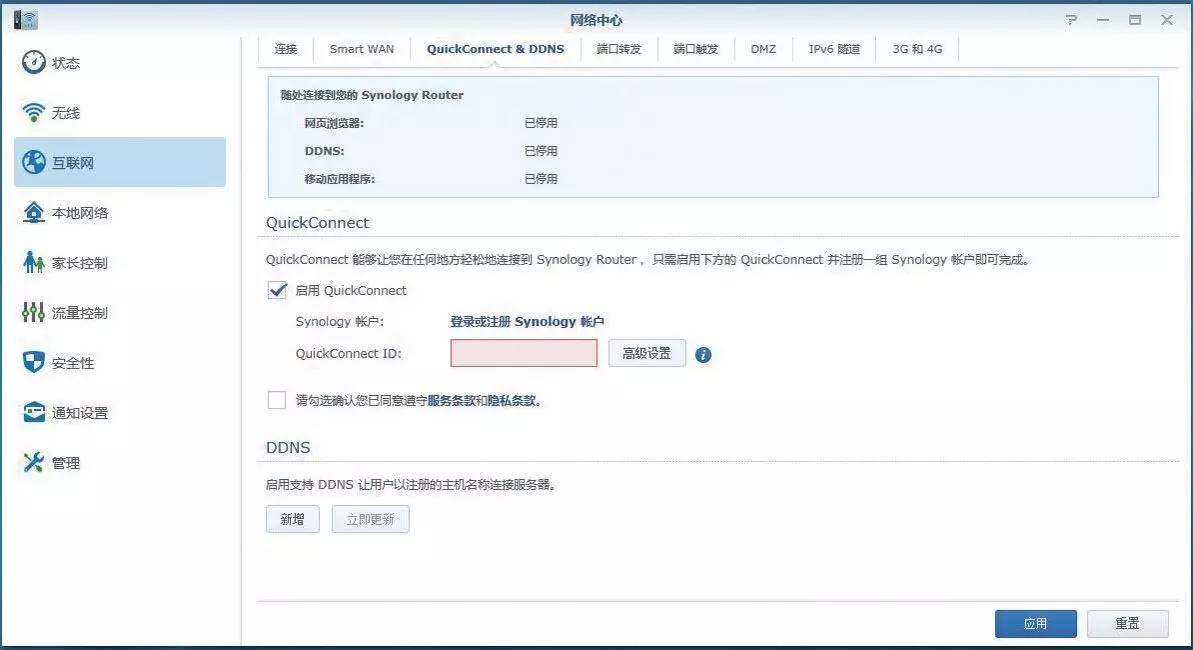Switch to the Smart WAN tab
Screen dimensions: 1193x650
[361, 49]
